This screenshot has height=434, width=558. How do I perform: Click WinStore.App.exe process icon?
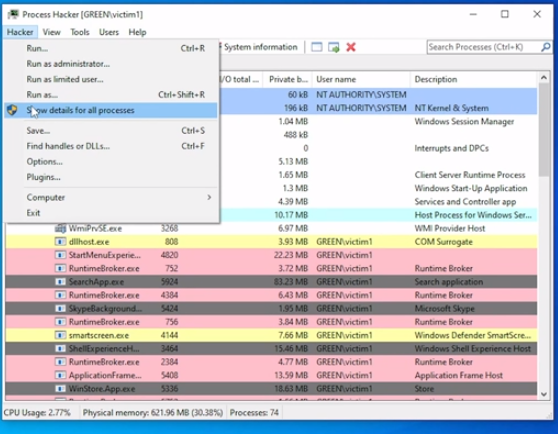coord(60,388)
